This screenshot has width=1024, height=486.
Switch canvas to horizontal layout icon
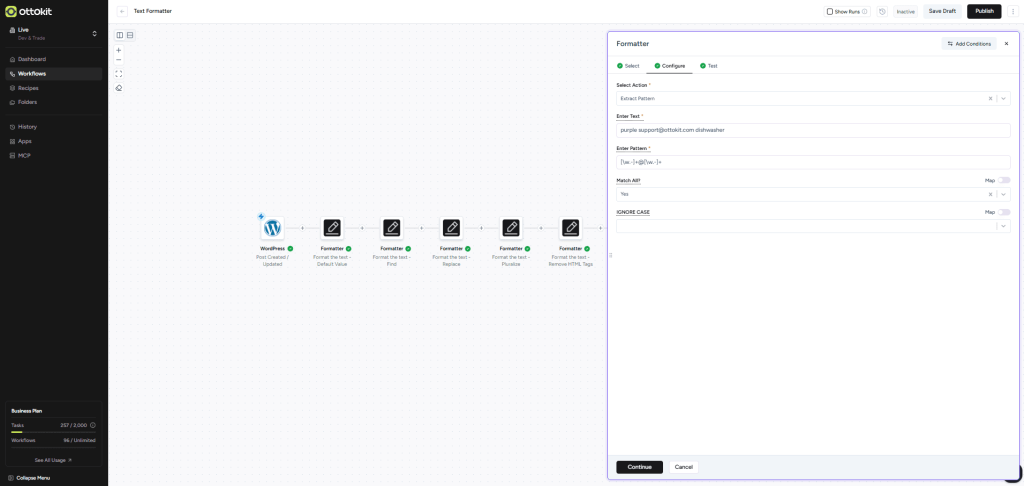pyautogui.click(x=130, y=35)
